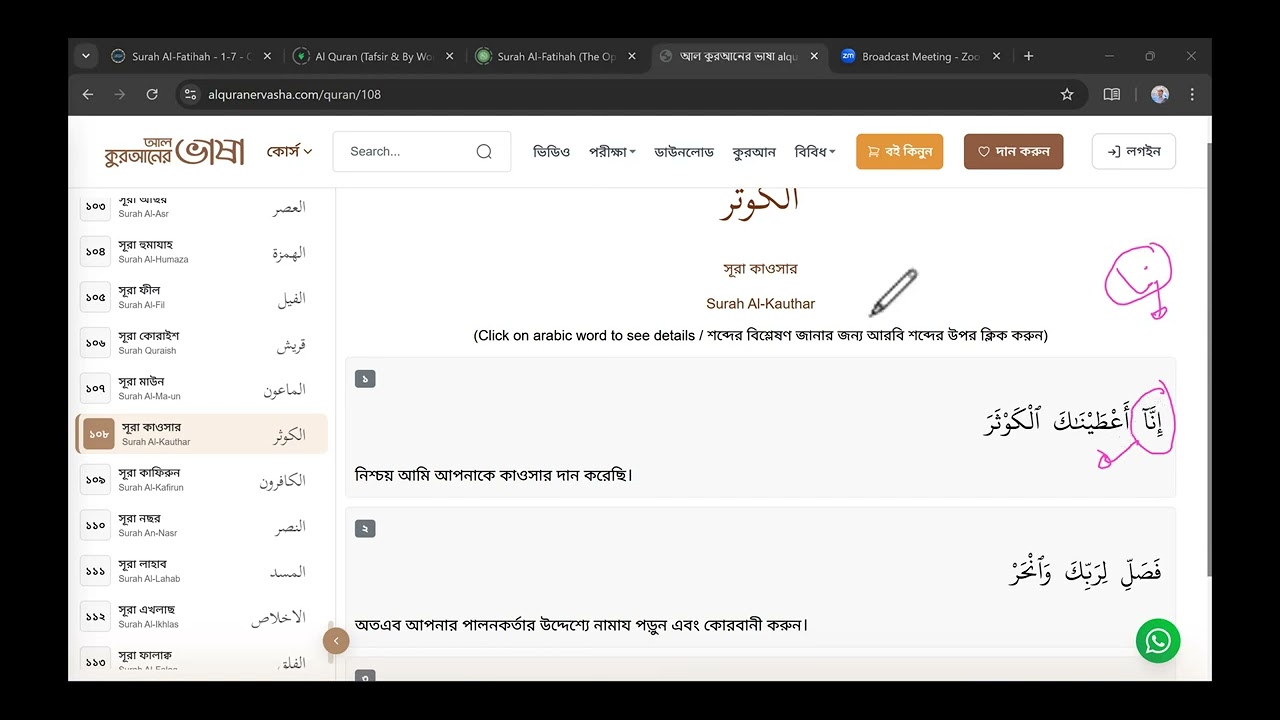Open Chrome profile avatar
Screen dimensions: 1280x720
pos(1160,94)
